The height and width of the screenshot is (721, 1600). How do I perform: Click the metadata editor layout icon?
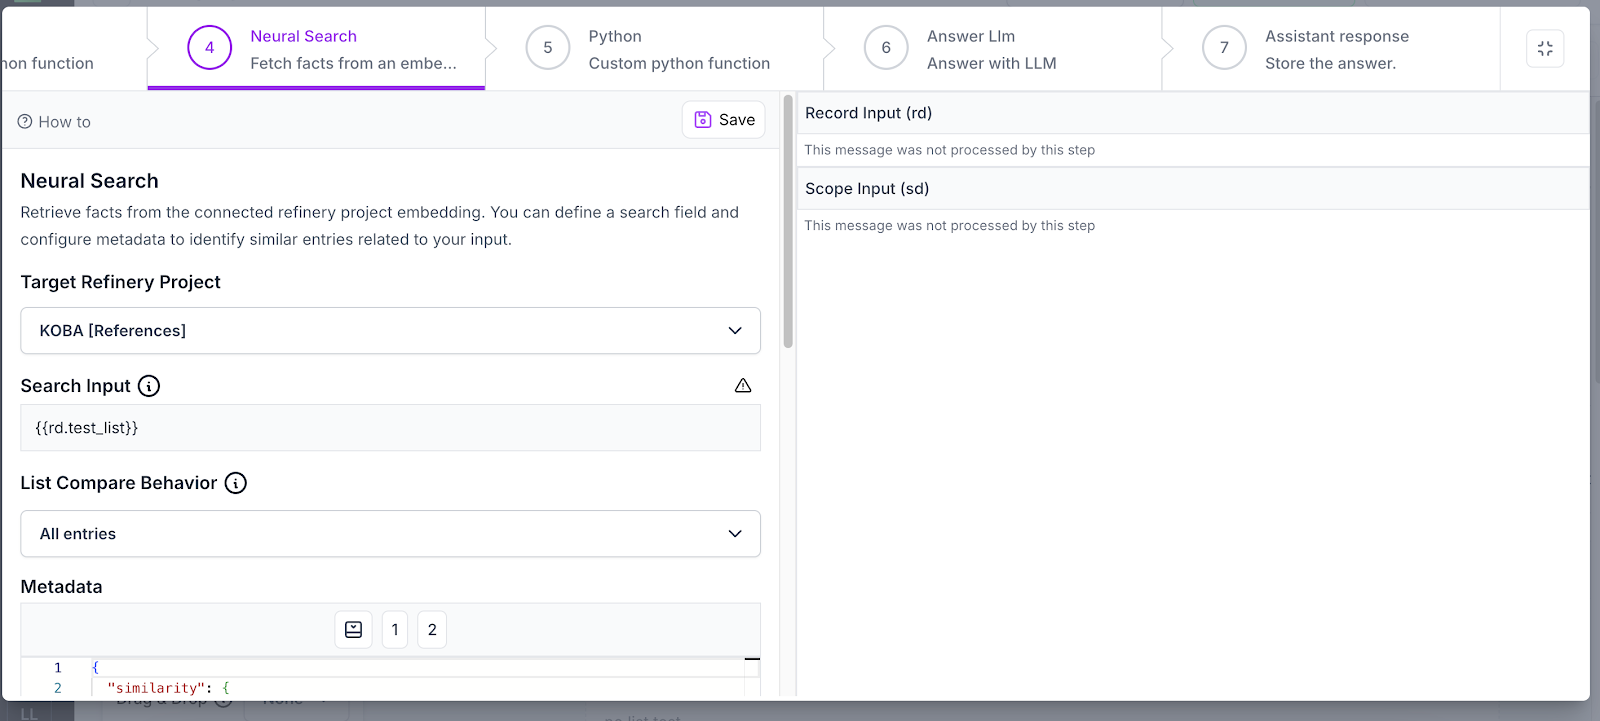click(353, 630)
